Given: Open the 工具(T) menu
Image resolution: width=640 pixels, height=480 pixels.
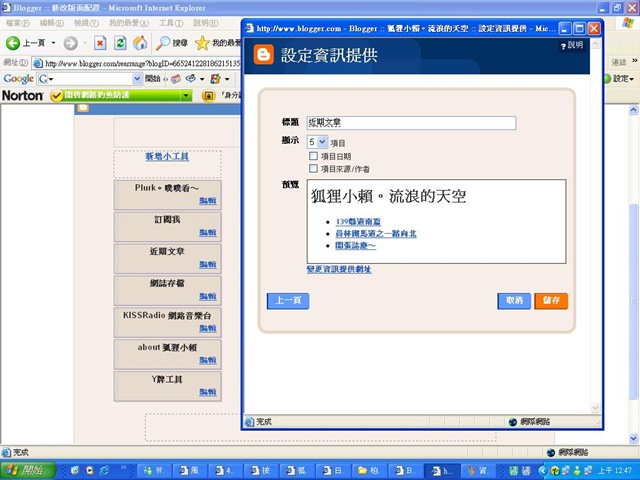Looking at the screenshot, I should click(171, 23).
